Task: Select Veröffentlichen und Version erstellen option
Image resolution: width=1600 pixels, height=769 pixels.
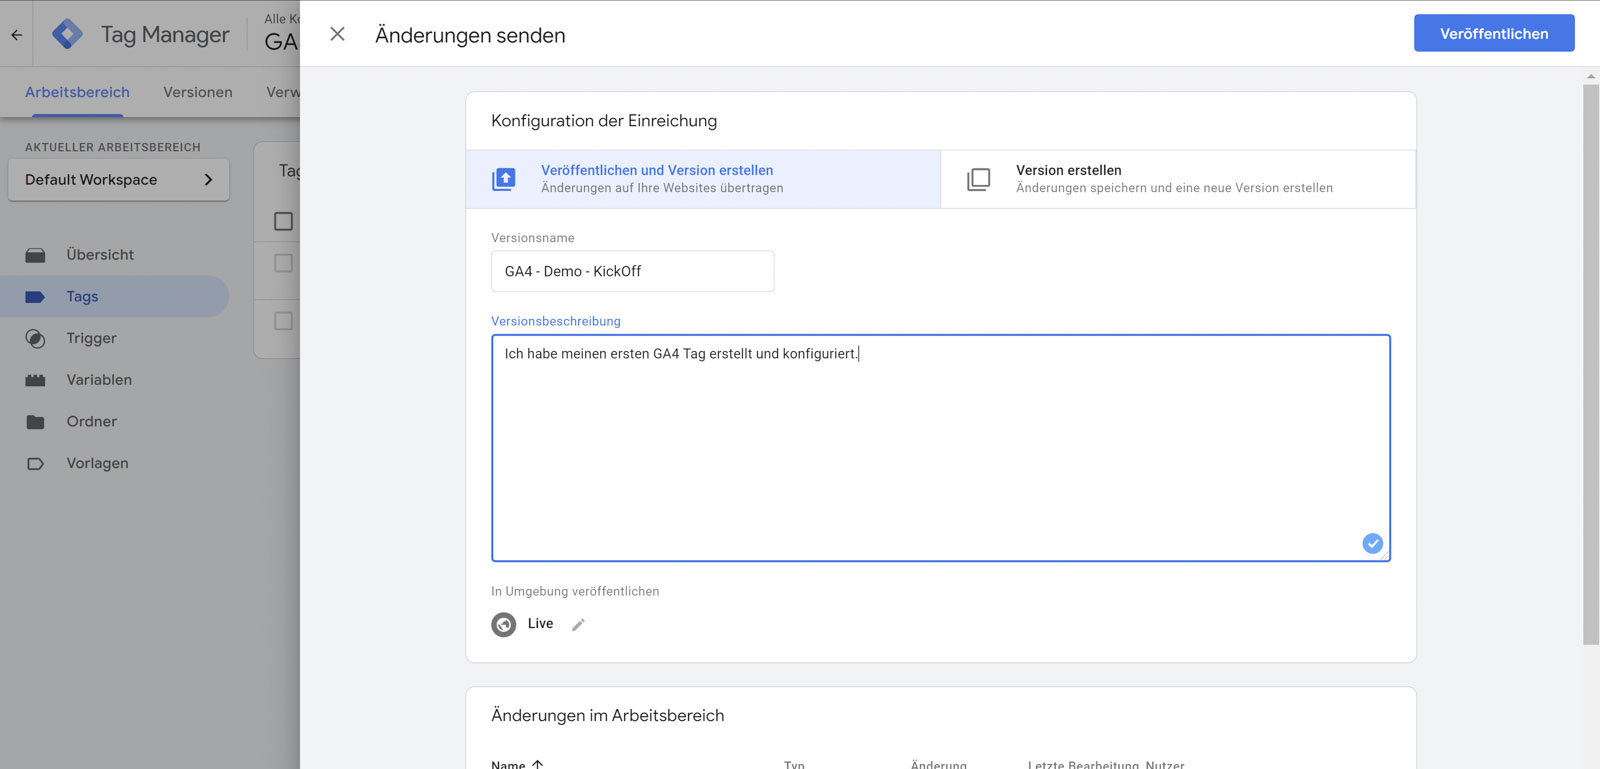Action: click(703, 179)
